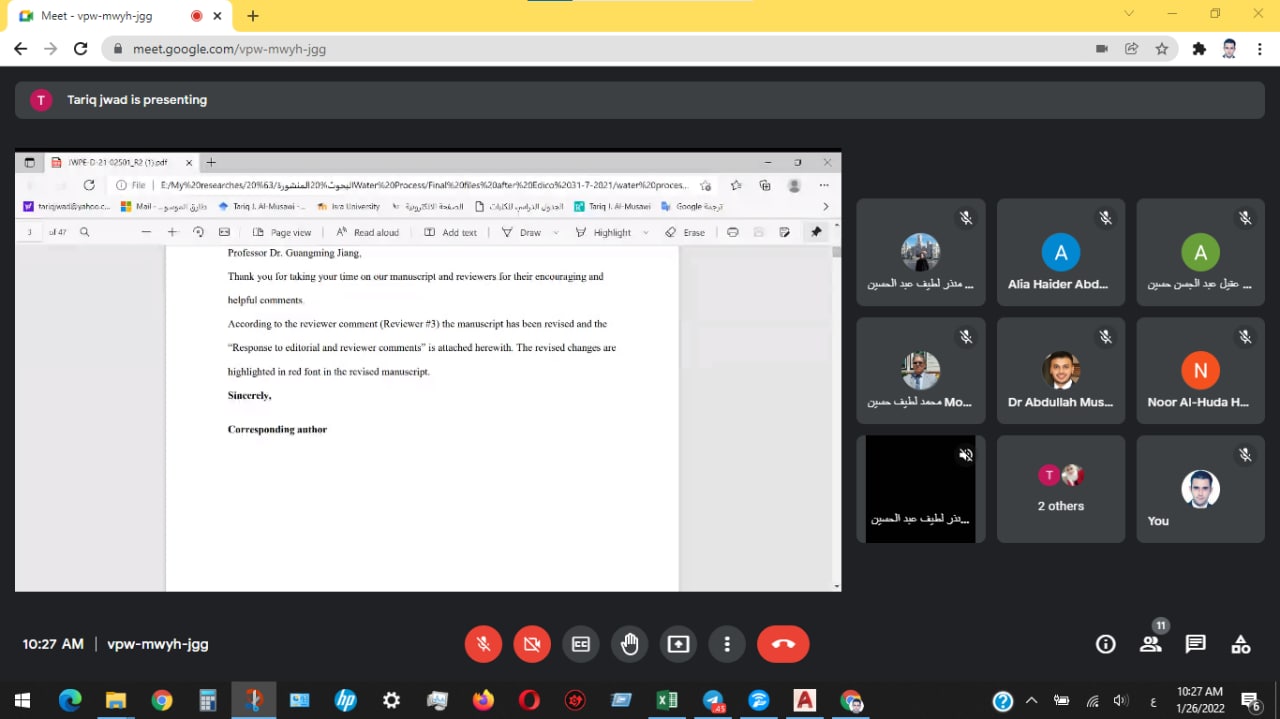1280x719 pixels.
Task: Open a new Chrome tab
Action: point(253,16)
